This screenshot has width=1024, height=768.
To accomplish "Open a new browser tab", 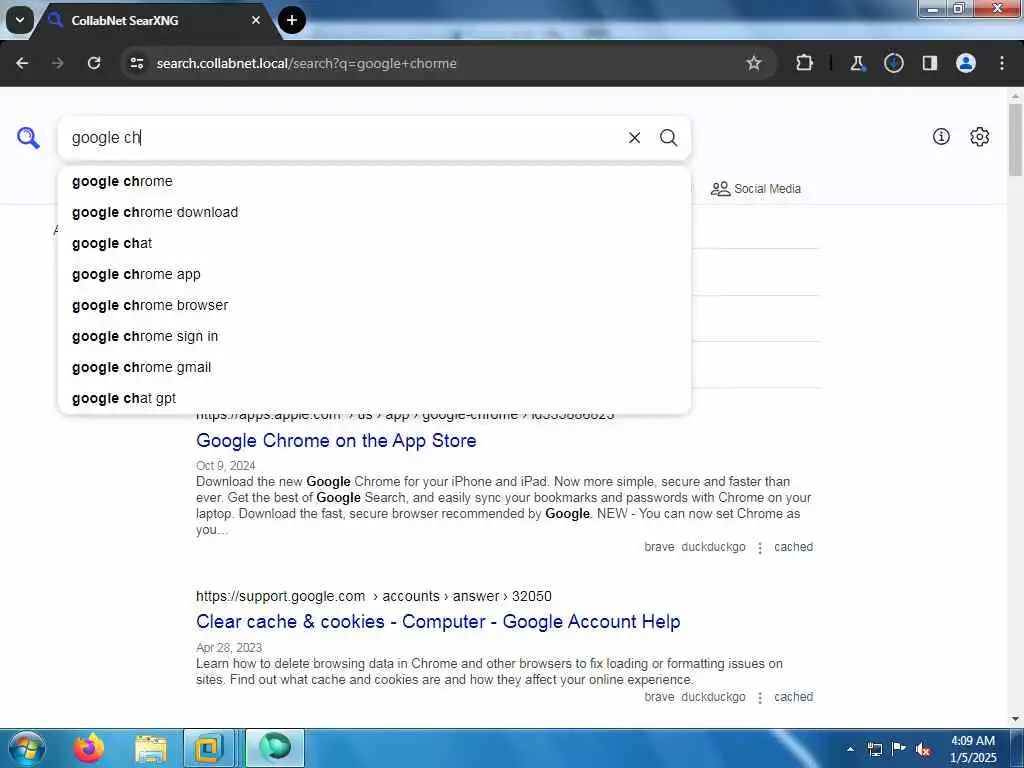I will 291,20.
